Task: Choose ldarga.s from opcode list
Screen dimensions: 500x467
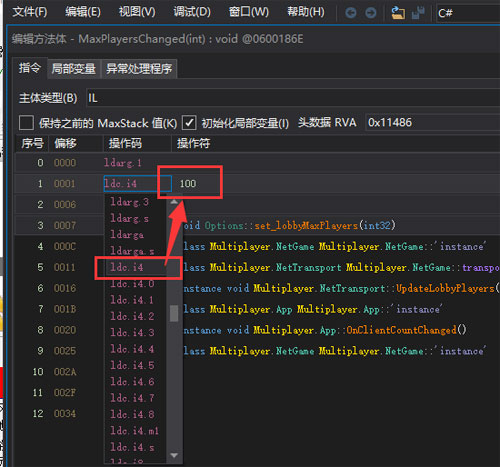Action: 132,251
